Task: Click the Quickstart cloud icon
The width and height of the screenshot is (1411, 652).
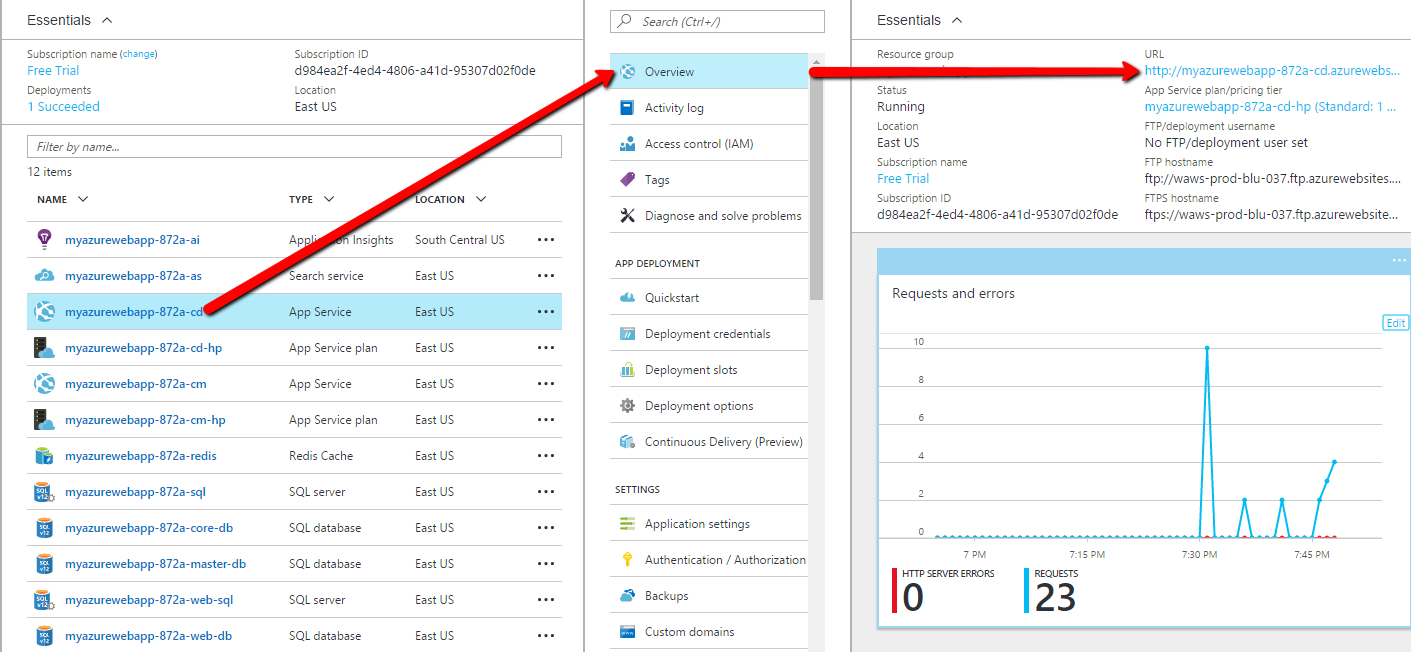Action: [x=628, y=298]
